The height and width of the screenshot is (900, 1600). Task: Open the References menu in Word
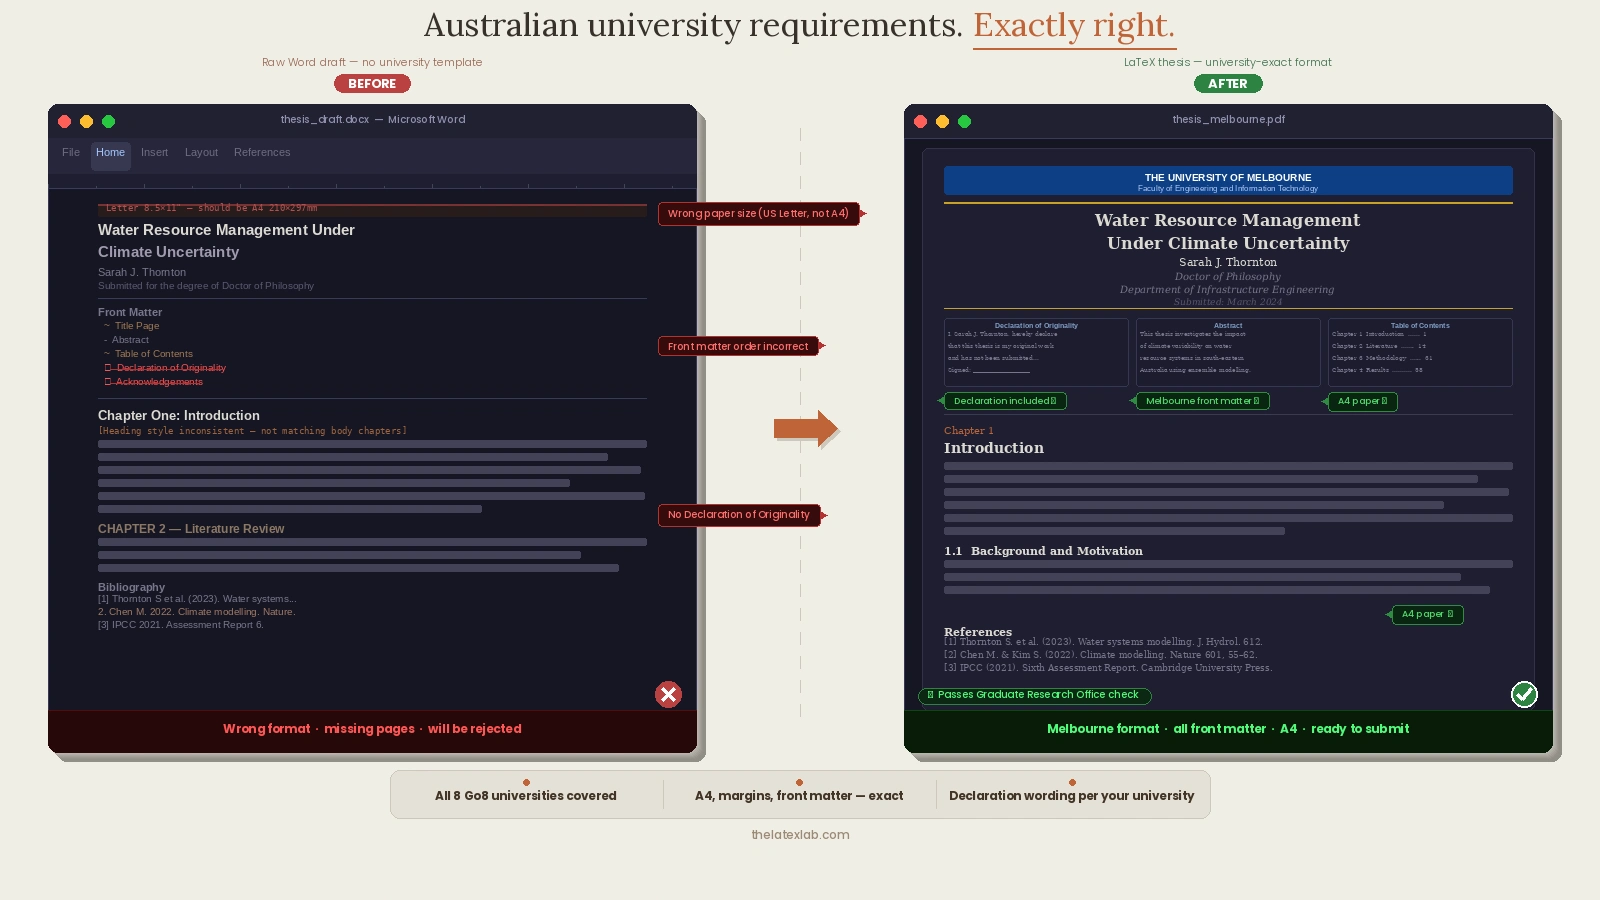pos(262,153)
